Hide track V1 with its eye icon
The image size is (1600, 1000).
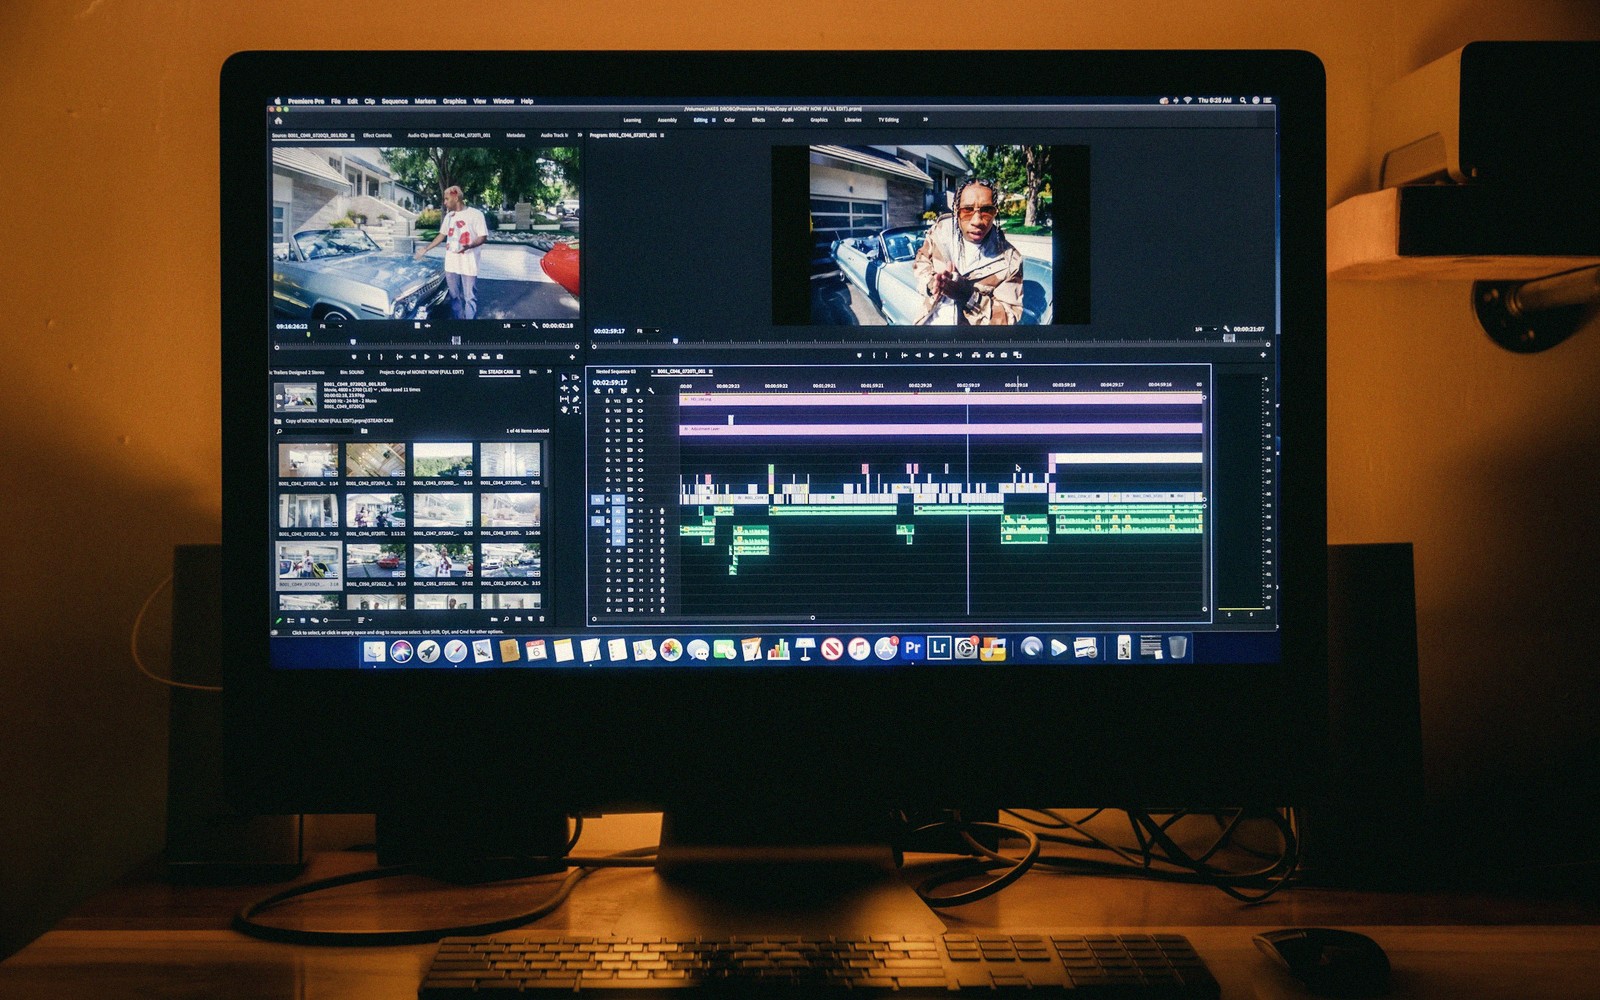[640, 500]
